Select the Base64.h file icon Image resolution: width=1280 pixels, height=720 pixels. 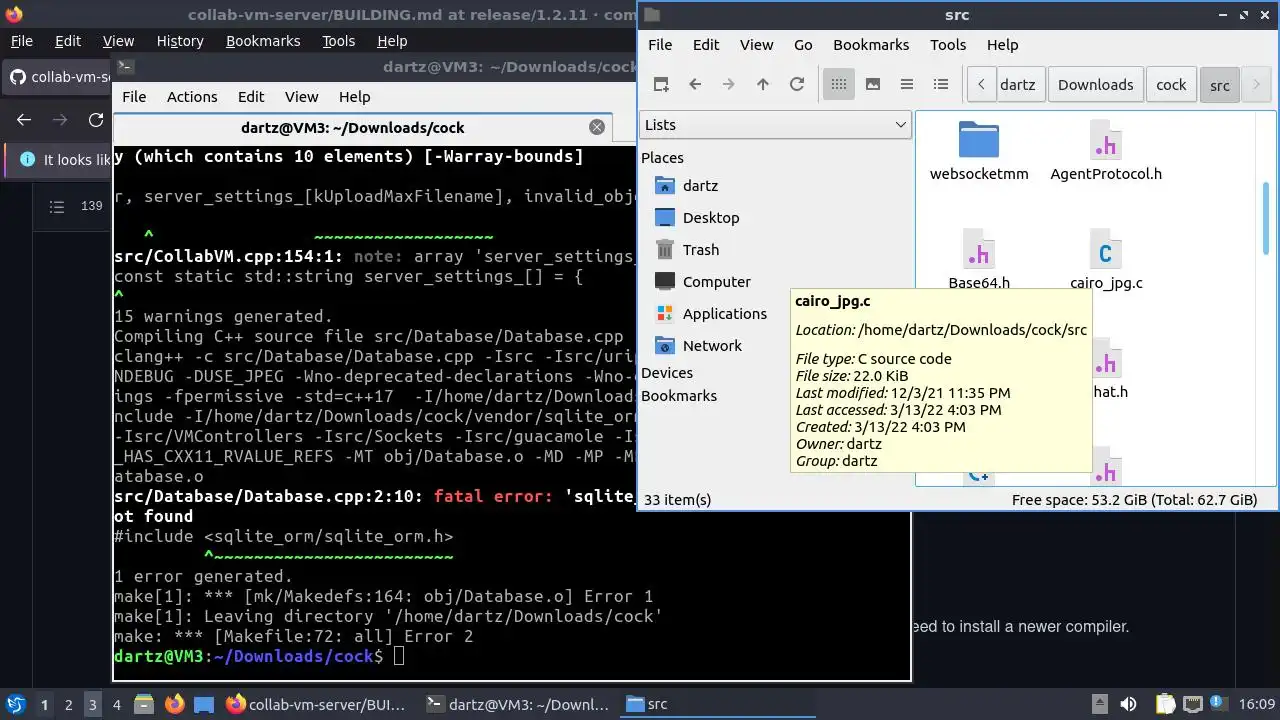tap(979, 249)
